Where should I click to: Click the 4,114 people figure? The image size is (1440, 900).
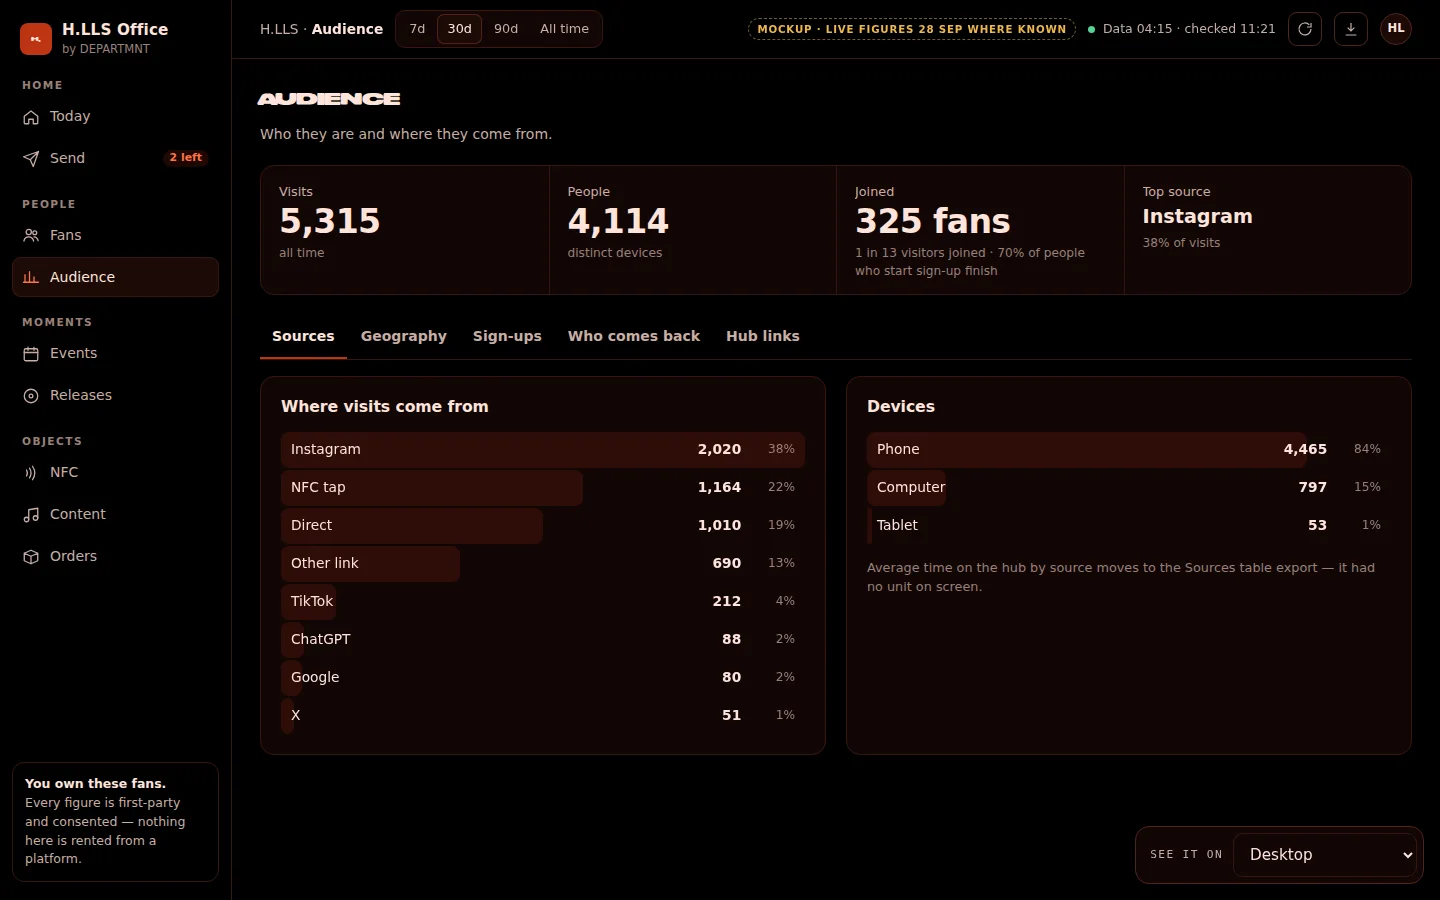tap(618, 221)
